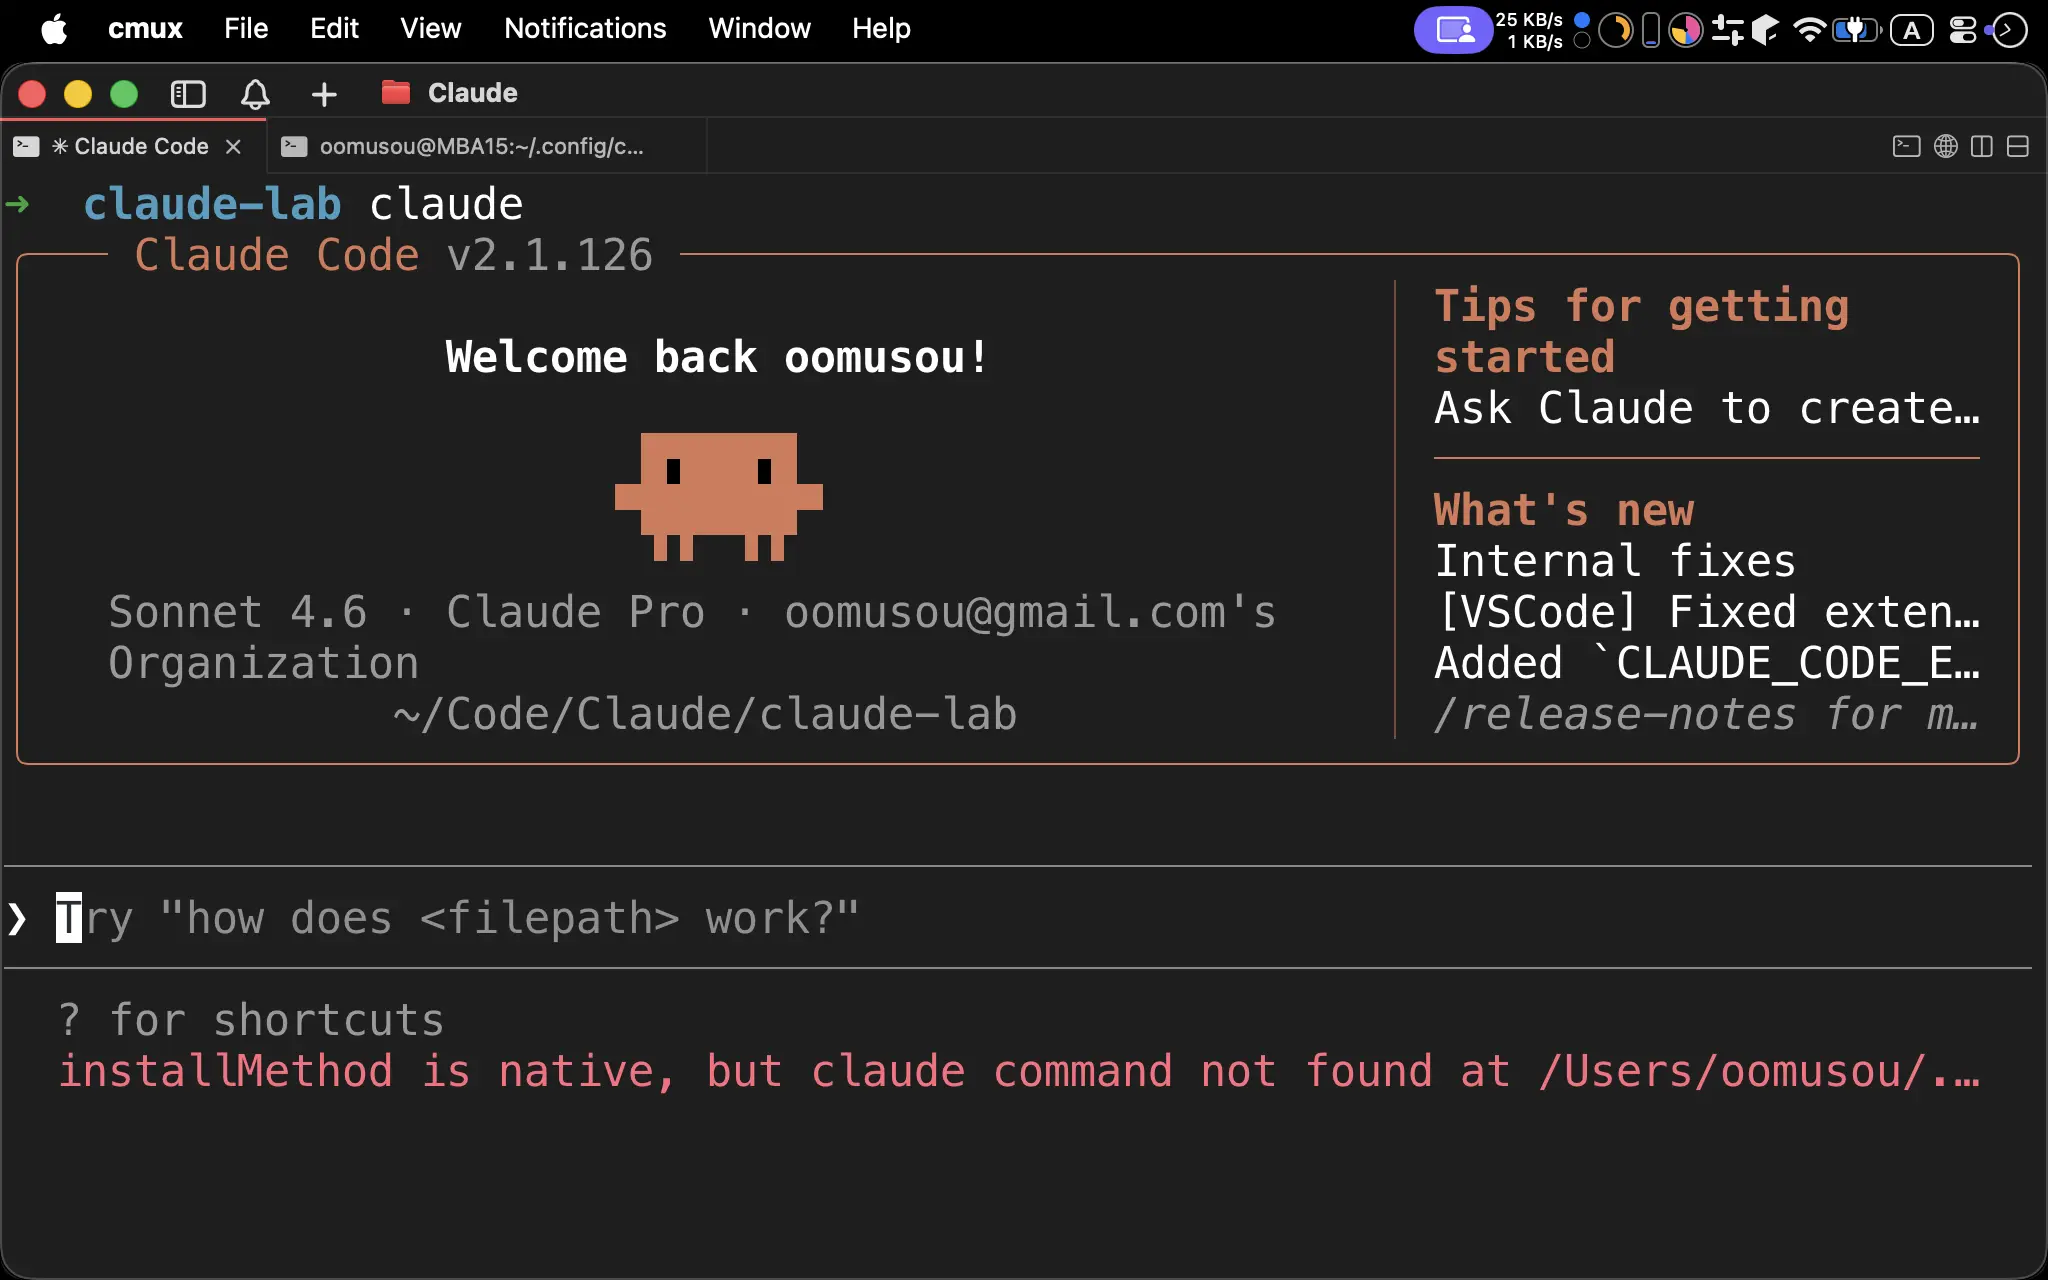Open a browser pane via globe icon
2048x1280 pixels.
pos(1946,146)
